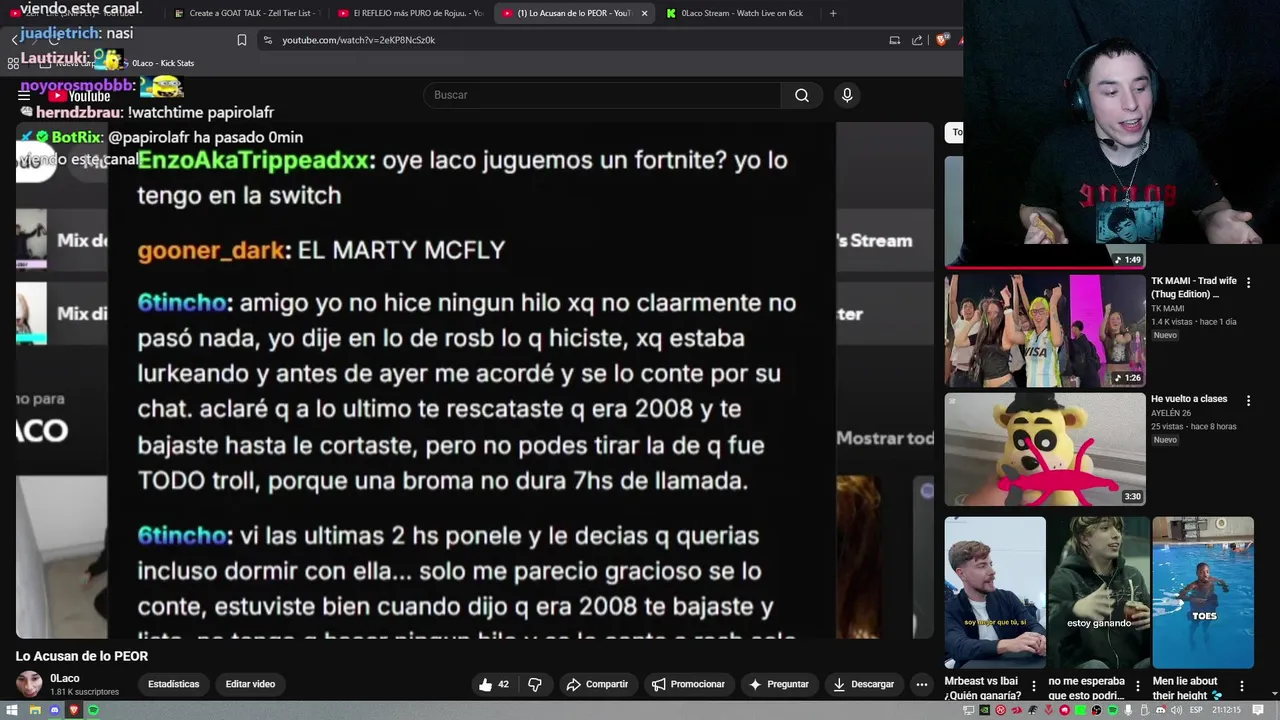Dislike the video with thumbs down
The width and height of the screenshot is (1280, 720).
tap(535, 684)
